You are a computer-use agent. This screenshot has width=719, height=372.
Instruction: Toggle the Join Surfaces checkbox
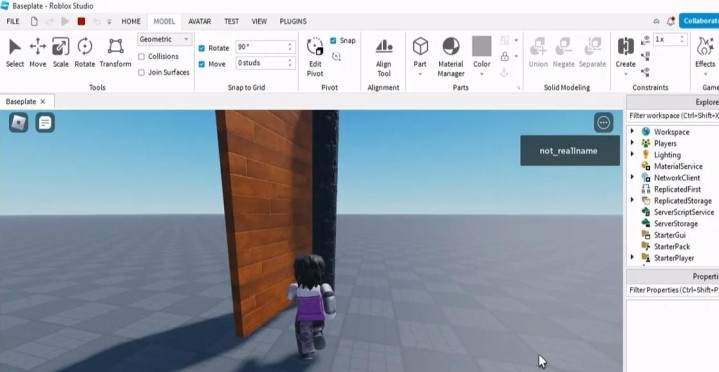(141, 72)
